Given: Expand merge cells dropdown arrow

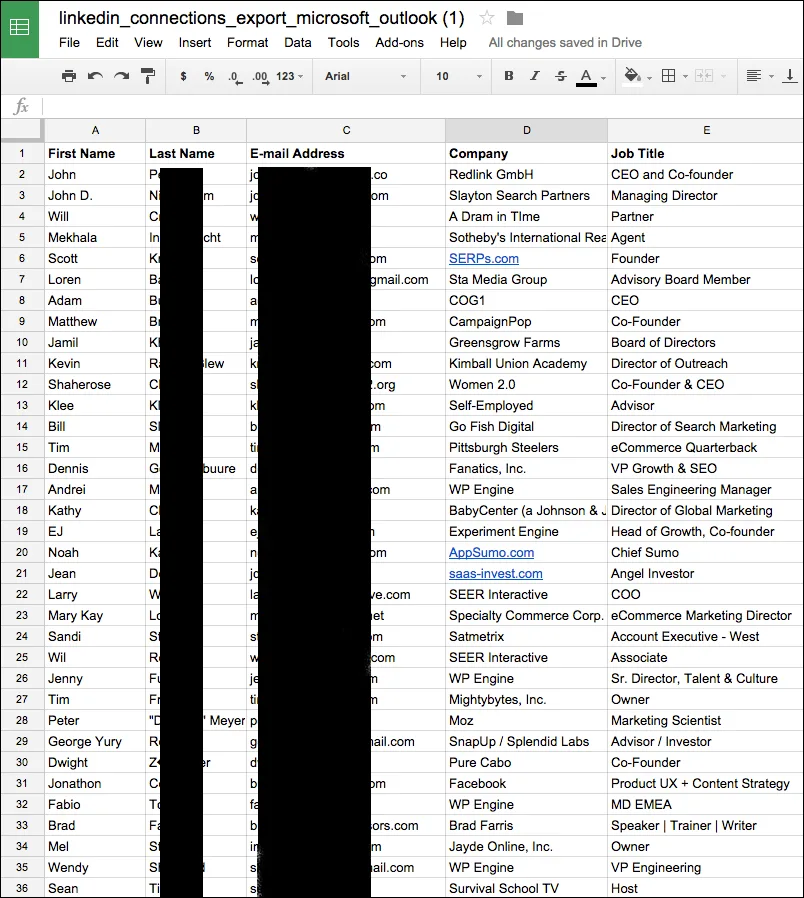Looking at the screenshot, I should click(723, 77).
